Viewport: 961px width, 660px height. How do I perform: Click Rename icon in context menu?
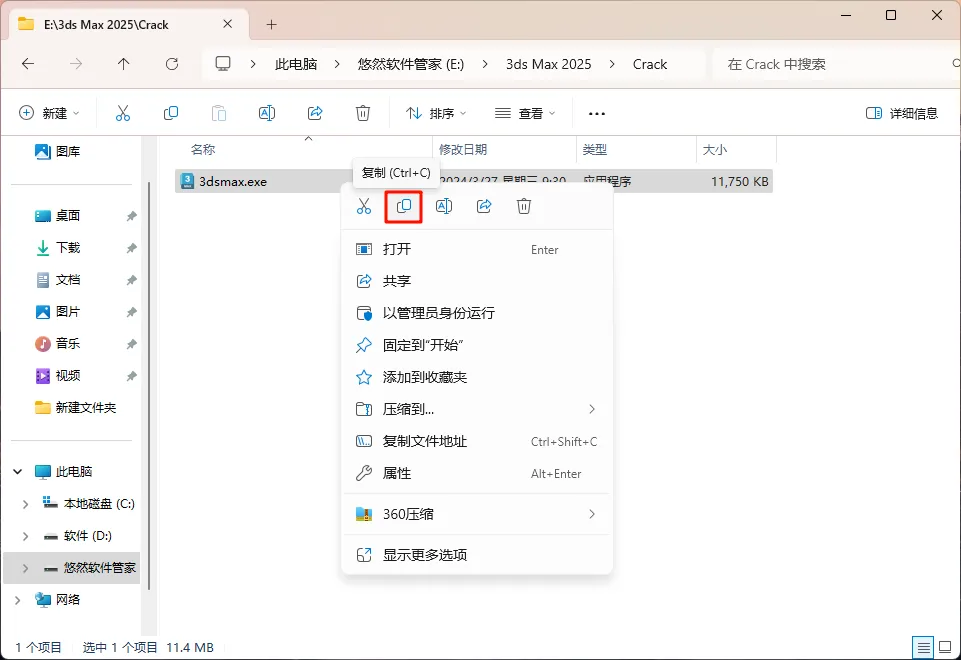(x=444, y=207)
